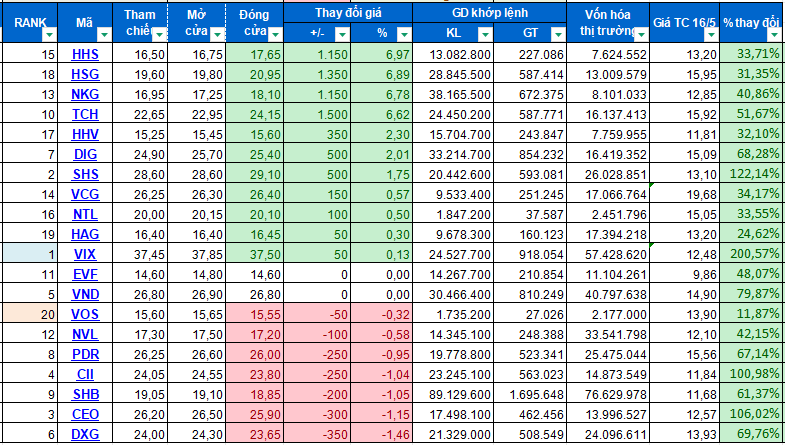Select VIX rank cell 1

click(31, 254)
